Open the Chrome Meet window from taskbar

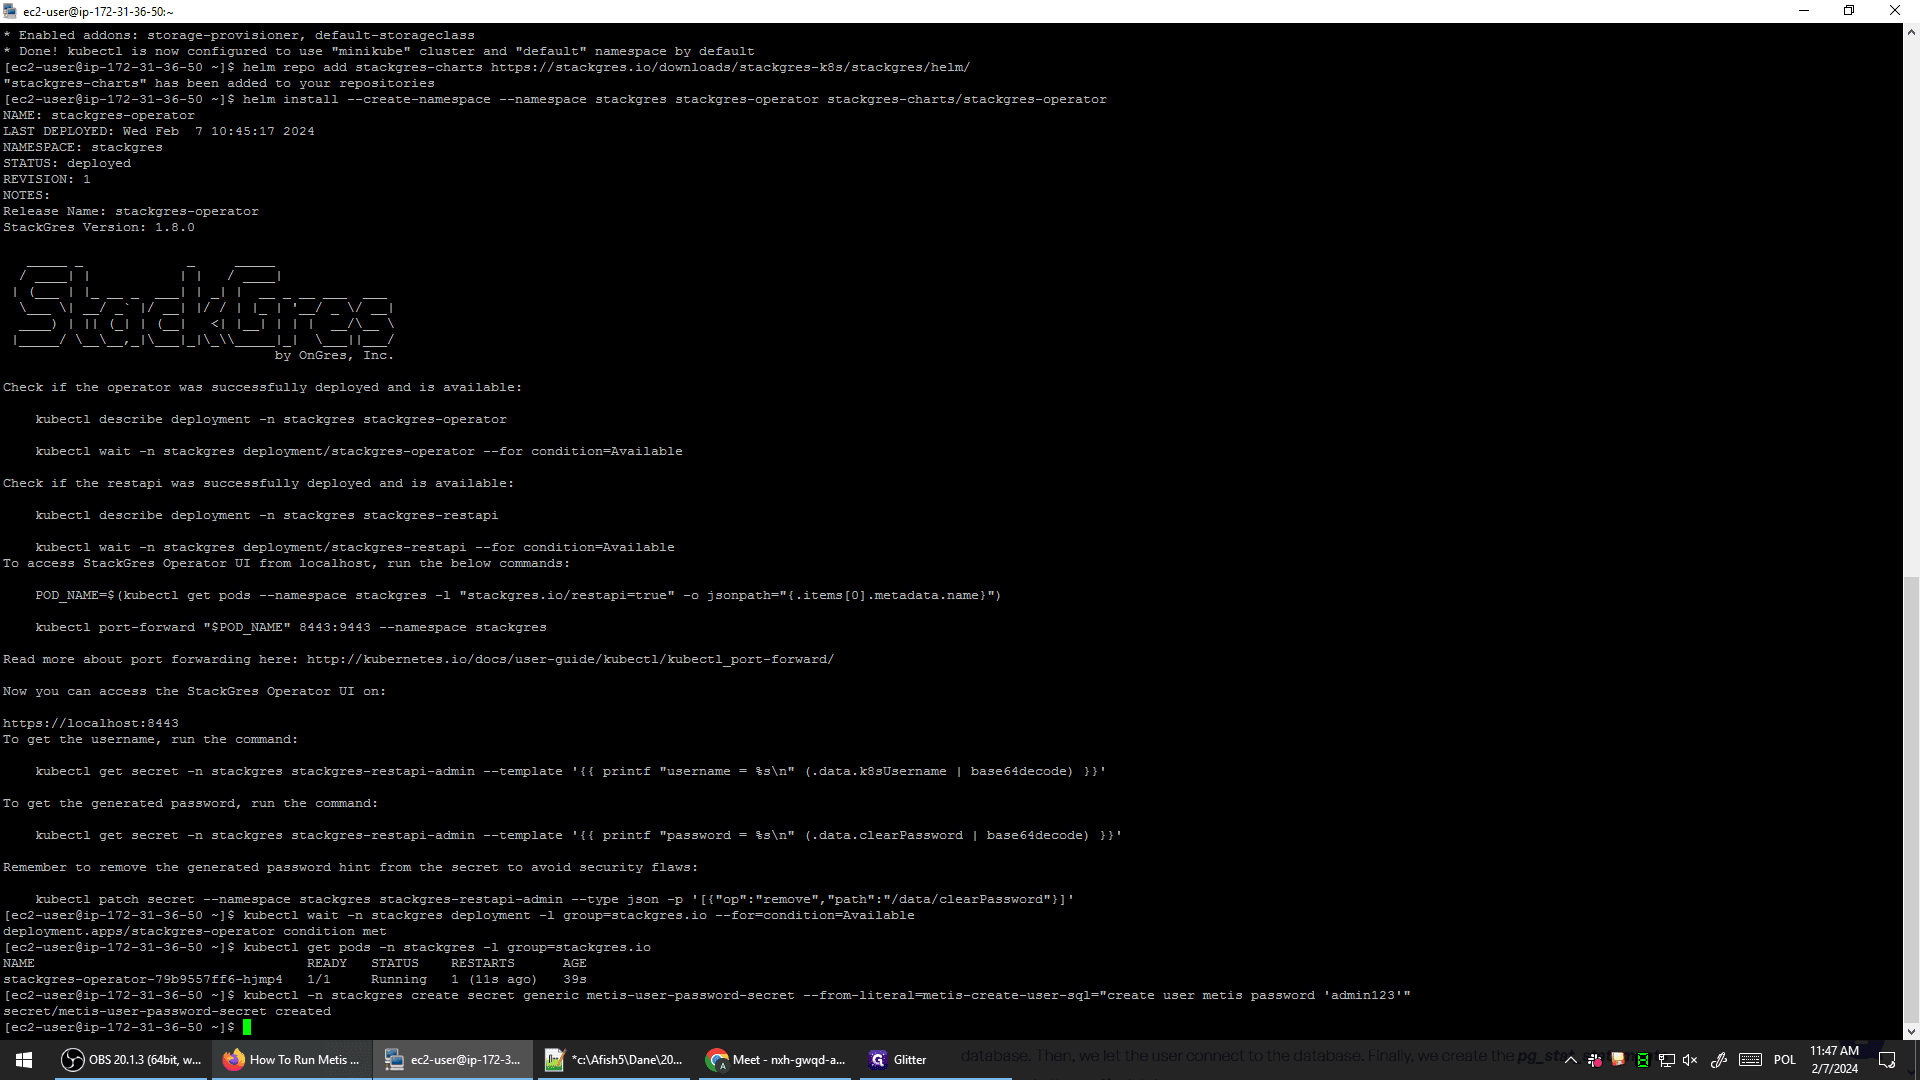[775, 1060]
